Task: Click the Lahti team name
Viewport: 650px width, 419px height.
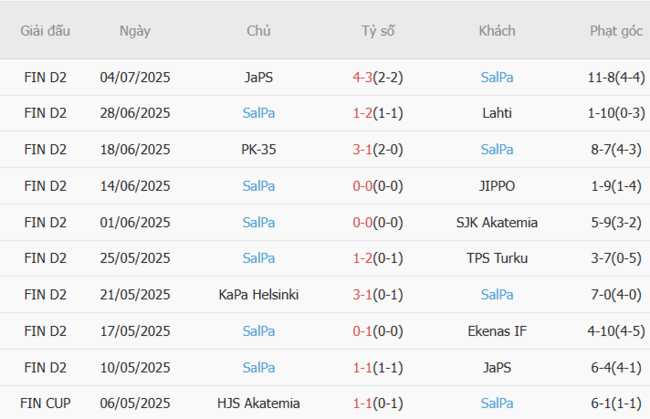Action: tap(497, 113)
